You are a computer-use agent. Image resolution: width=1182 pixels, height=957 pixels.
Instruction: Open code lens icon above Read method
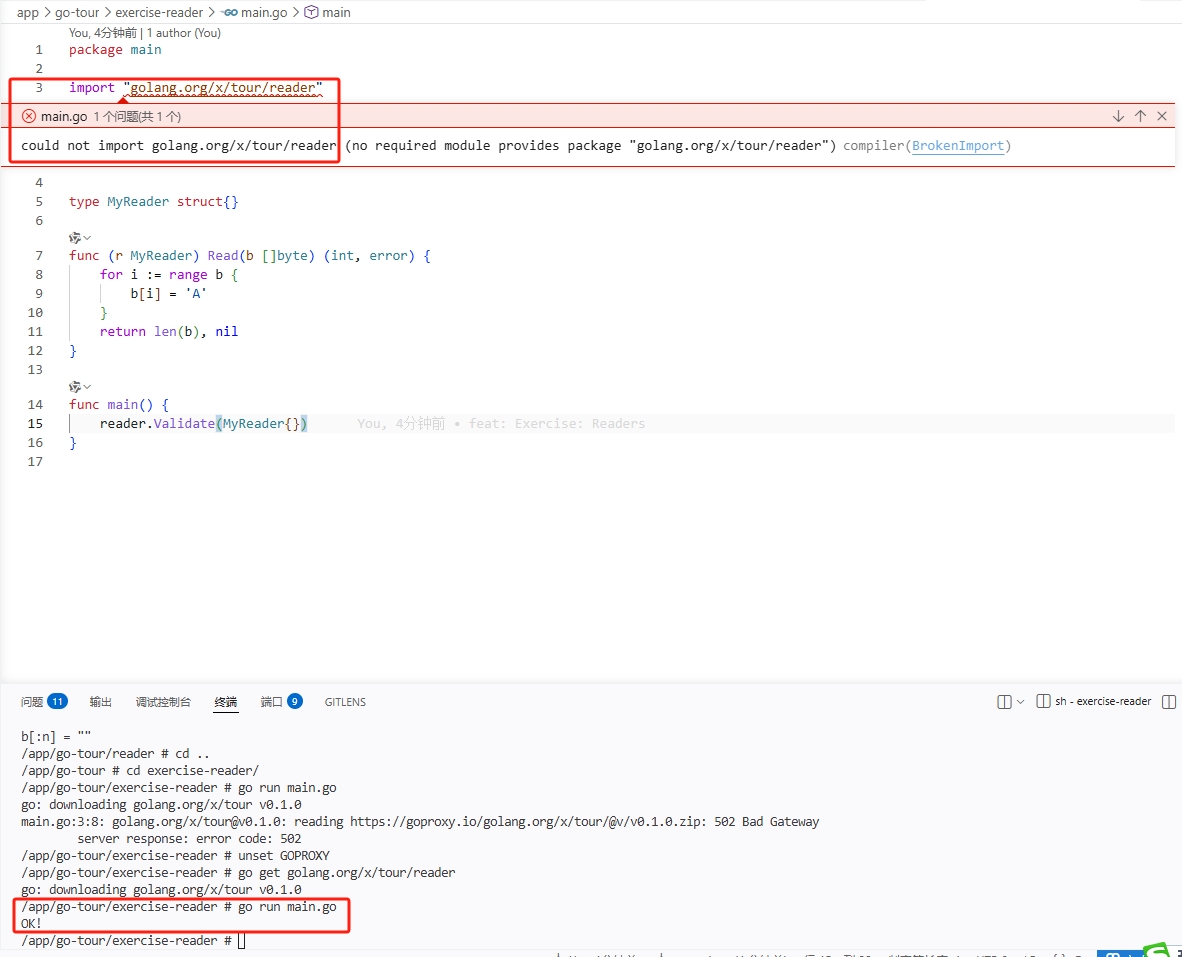pyautogui.click(x=75, y=237)
